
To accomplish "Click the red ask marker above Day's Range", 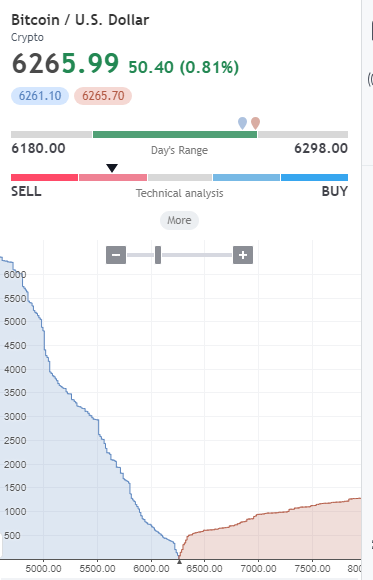I will pos(255,123).
